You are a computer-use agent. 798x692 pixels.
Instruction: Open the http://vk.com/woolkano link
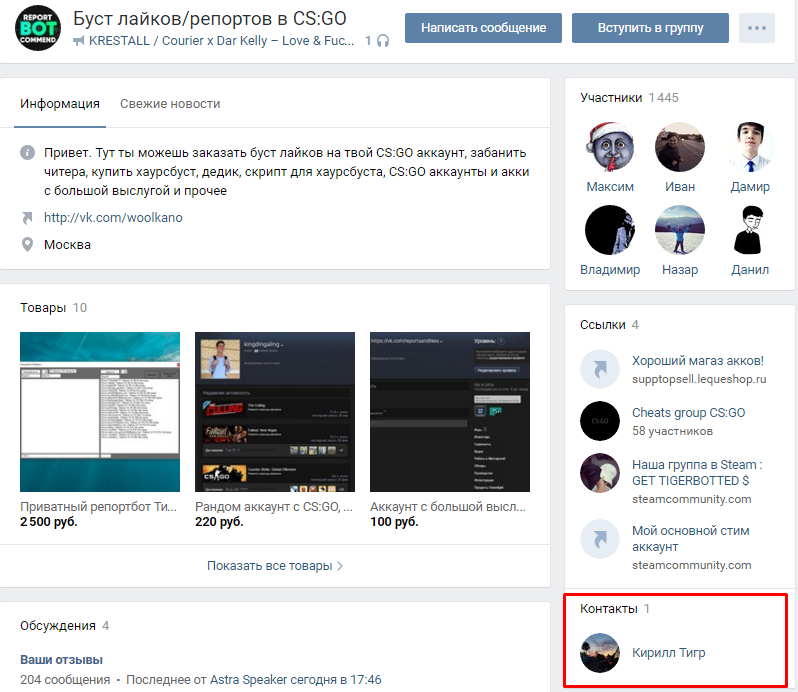click(x=113, y=218)
